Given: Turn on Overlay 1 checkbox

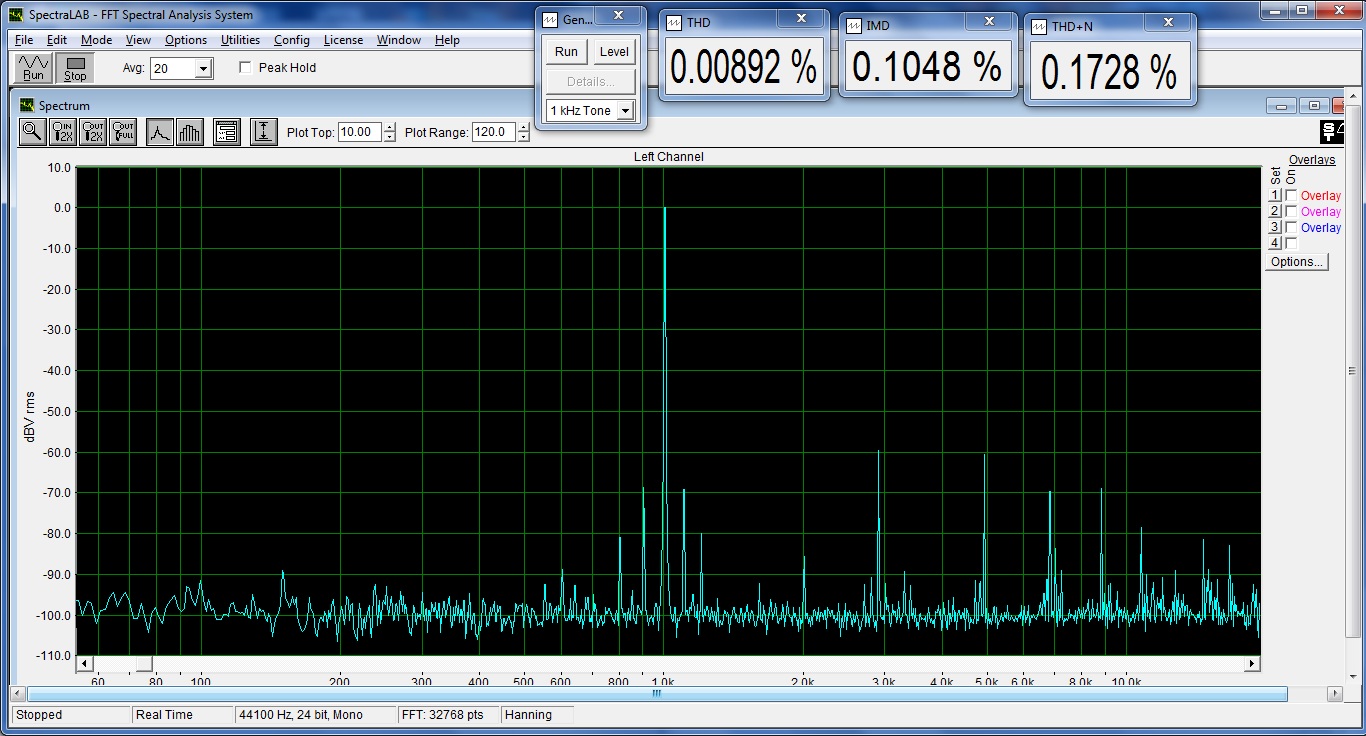Looking at the screenshot, I should pos(1291,196).
